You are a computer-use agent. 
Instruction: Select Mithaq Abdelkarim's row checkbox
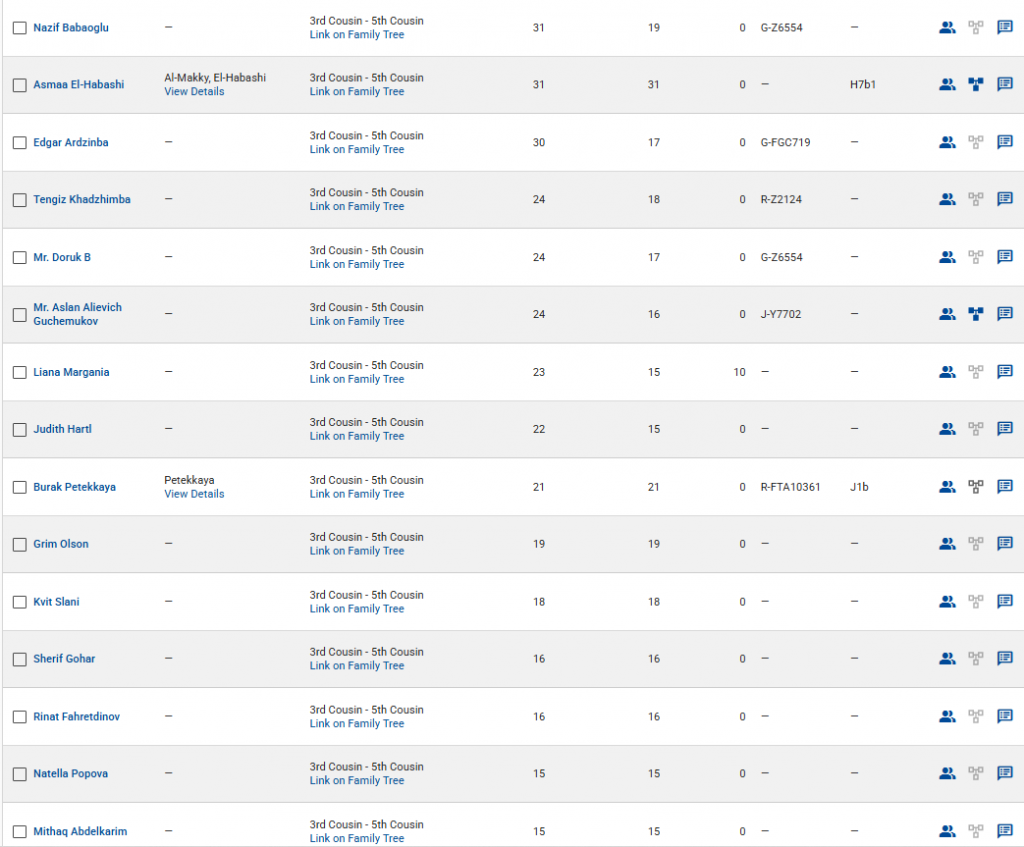point(19,832)
